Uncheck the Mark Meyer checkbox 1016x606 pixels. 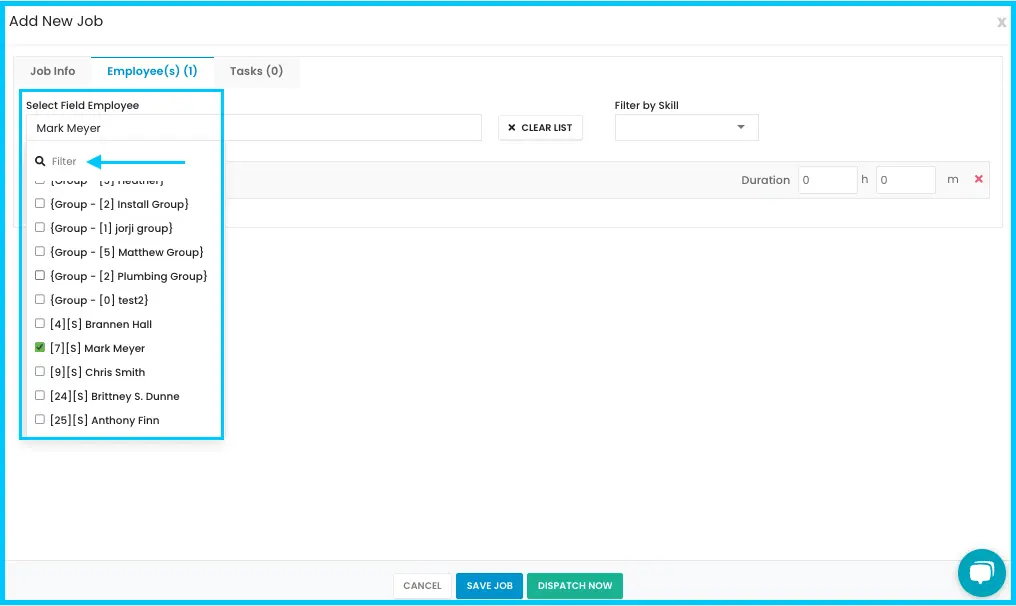[40, 347]
